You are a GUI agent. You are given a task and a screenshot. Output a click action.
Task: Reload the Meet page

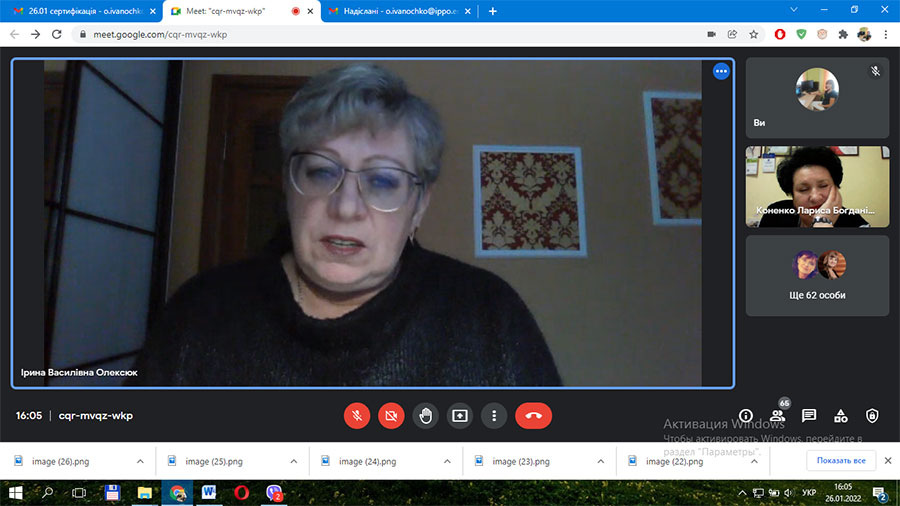click(x=56, y=34)
